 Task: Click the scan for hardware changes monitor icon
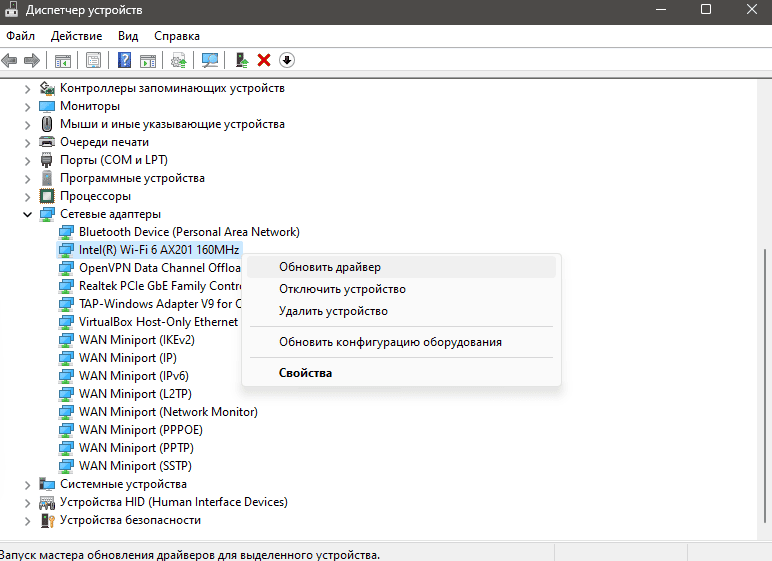click(210, 60)
